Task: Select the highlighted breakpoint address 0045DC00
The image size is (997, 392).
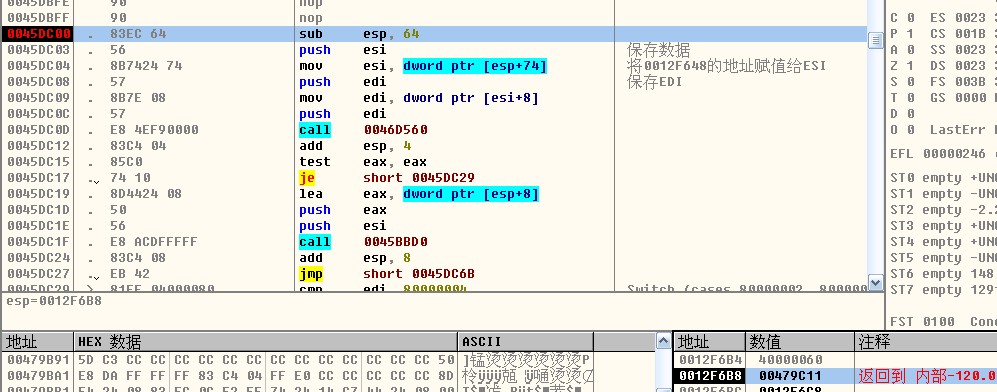Action: pos(38,34)
